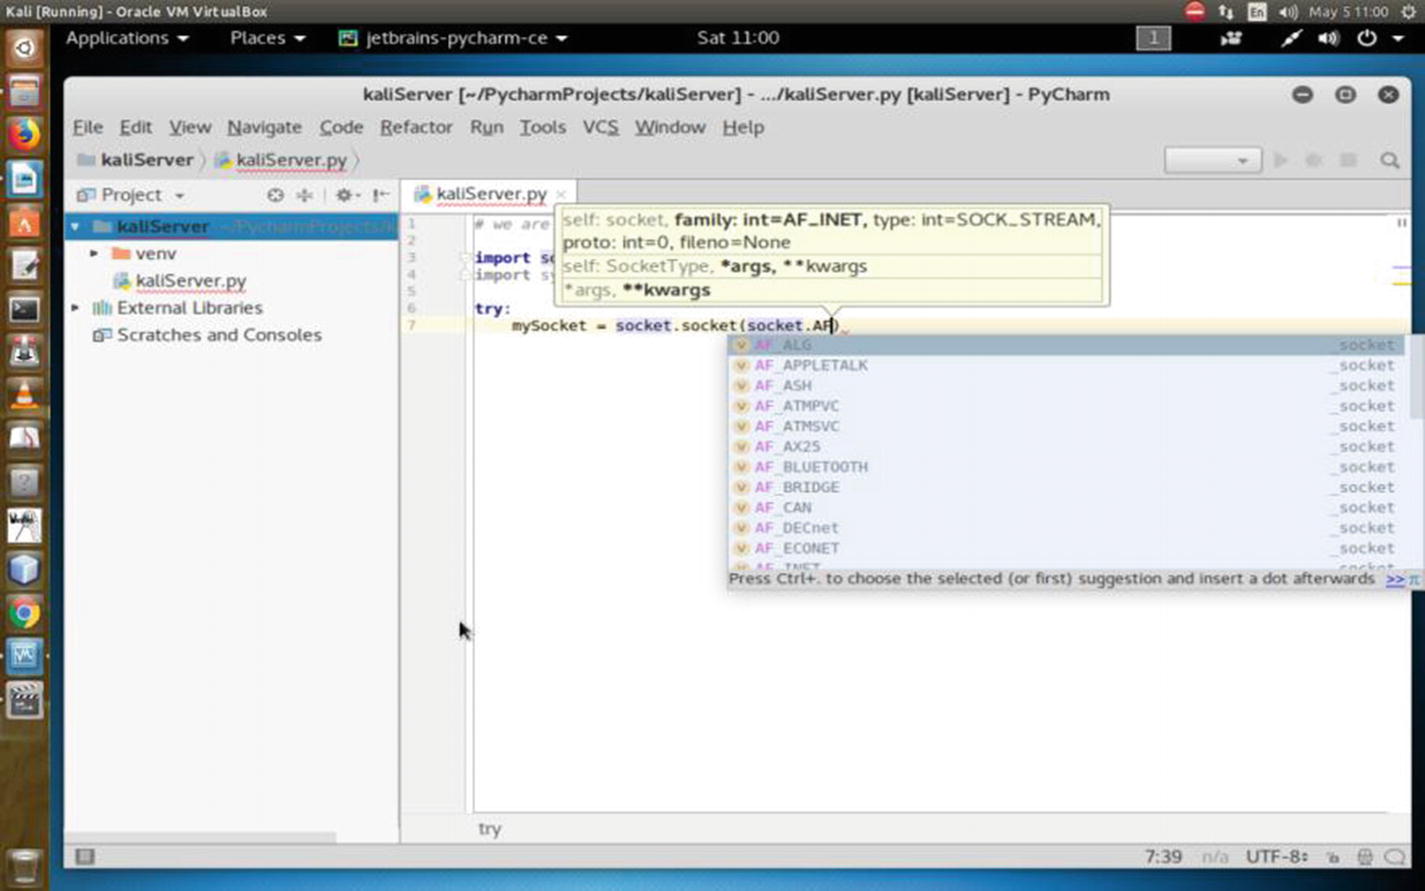This screenshot has height=891, width=1425.
Task: Open the Kali volume speaker icon
Action: pos(1328,38)
